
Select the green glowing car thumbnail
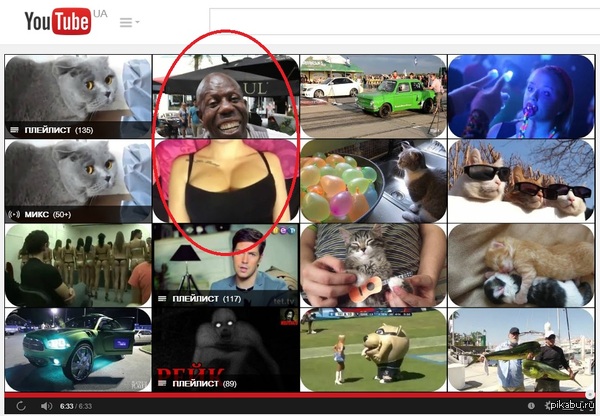[77, 350]
